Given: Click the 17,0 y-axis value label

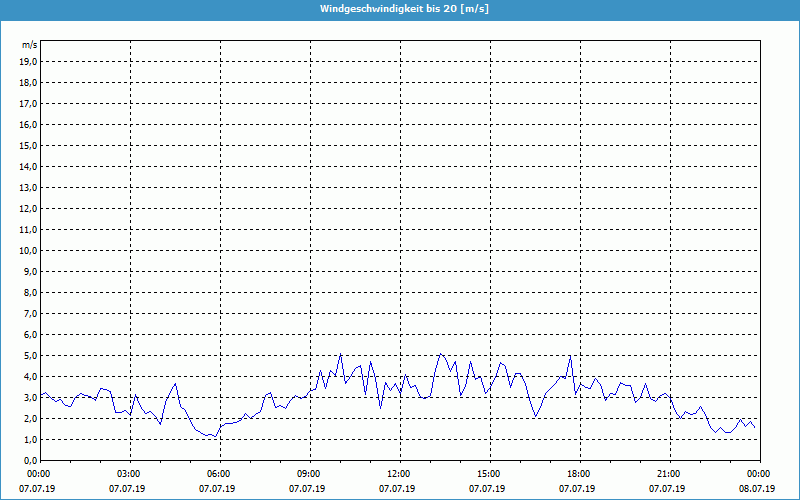Looking at the screenshot, I should click(28, 103).
